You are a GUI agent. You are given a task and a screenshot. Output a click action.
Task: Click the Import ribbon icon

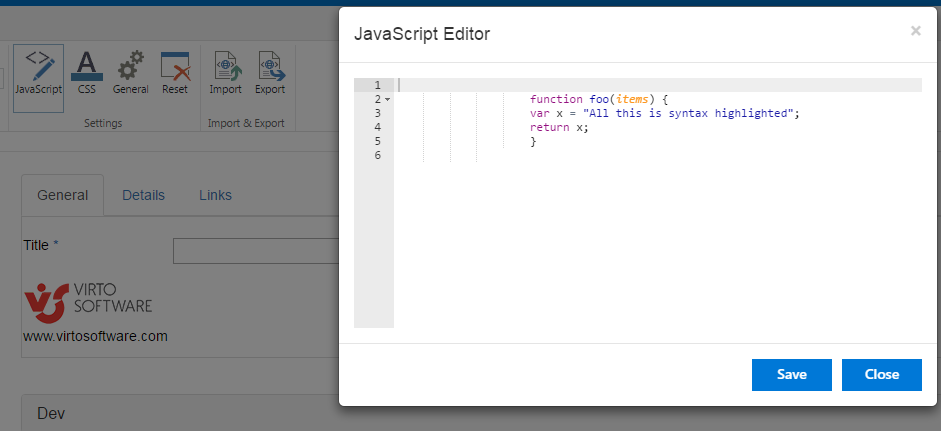point(226,73)
